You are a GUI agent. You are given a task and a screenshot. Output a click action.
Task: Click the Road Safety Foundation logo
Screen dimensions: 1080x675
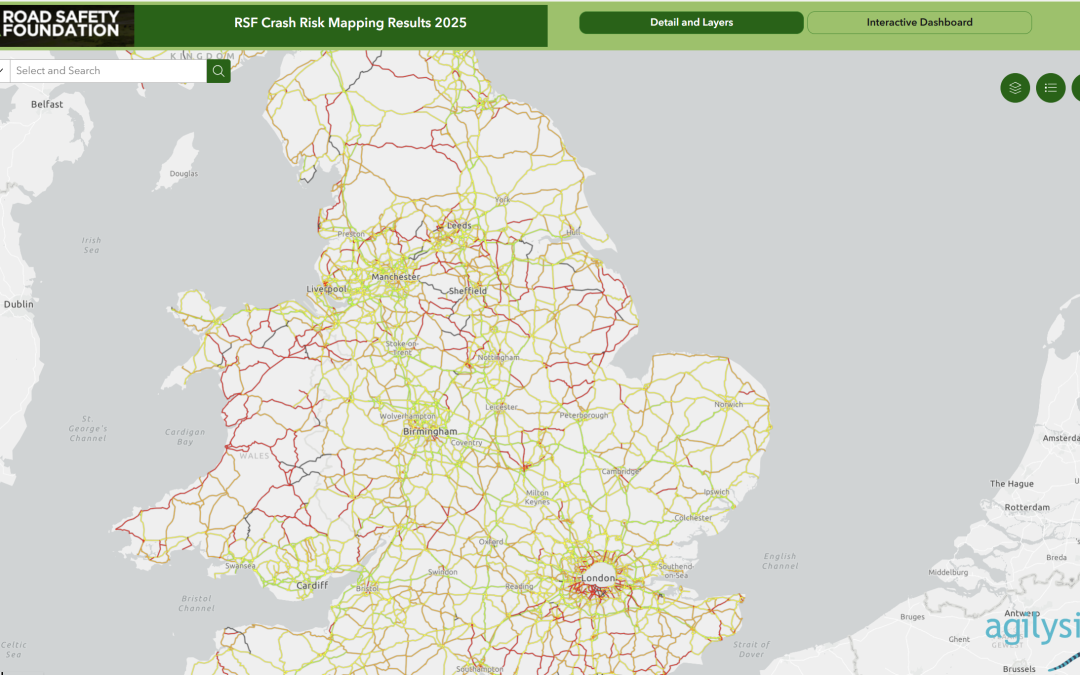pyautogui.click(x=67, y=25)
